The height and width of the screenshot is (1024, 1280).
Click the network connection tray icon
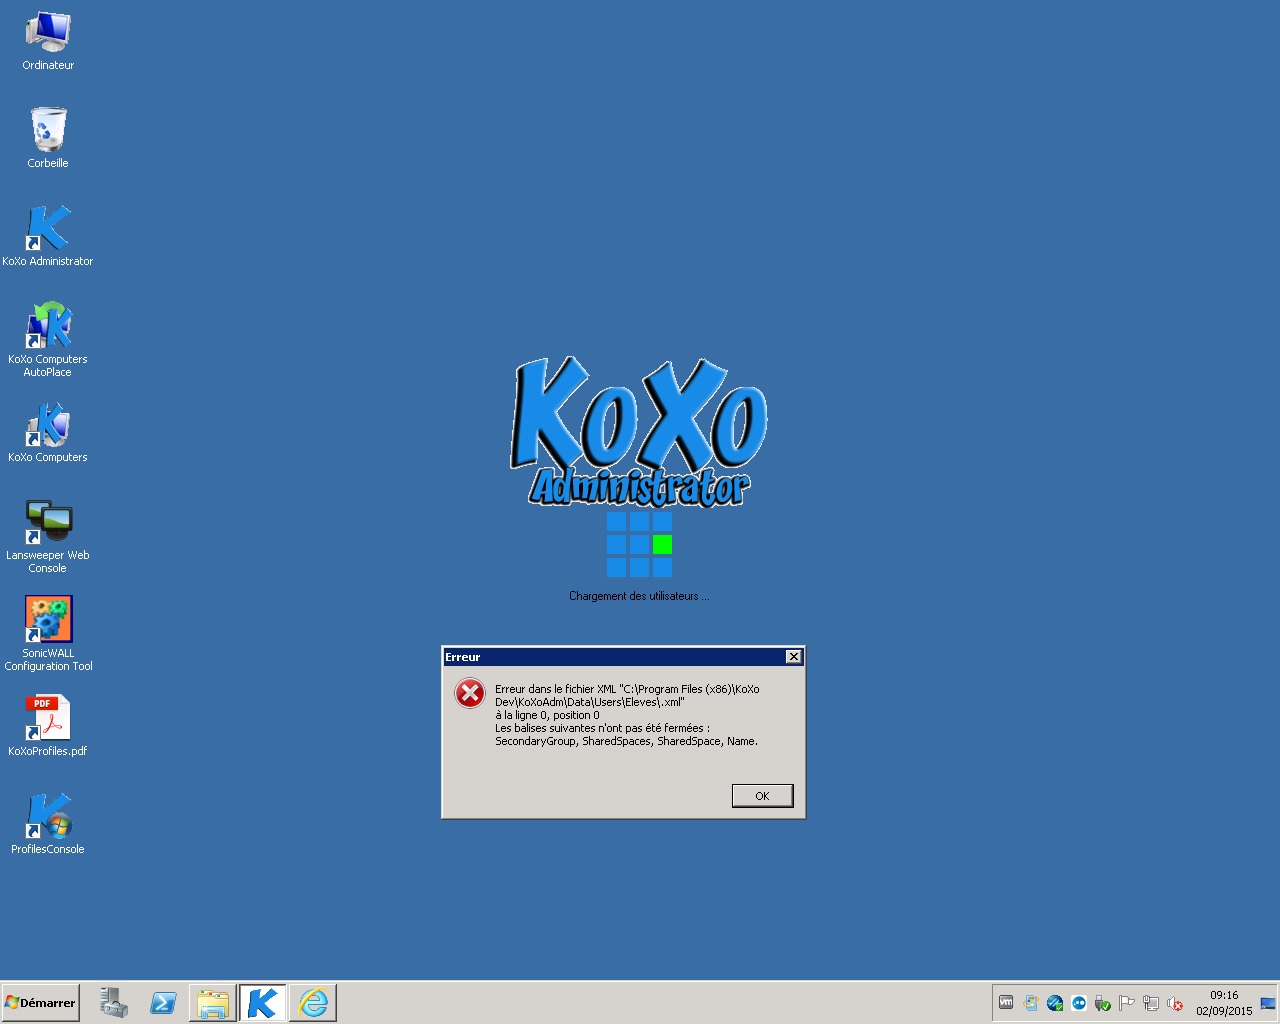[1151, 1003]
